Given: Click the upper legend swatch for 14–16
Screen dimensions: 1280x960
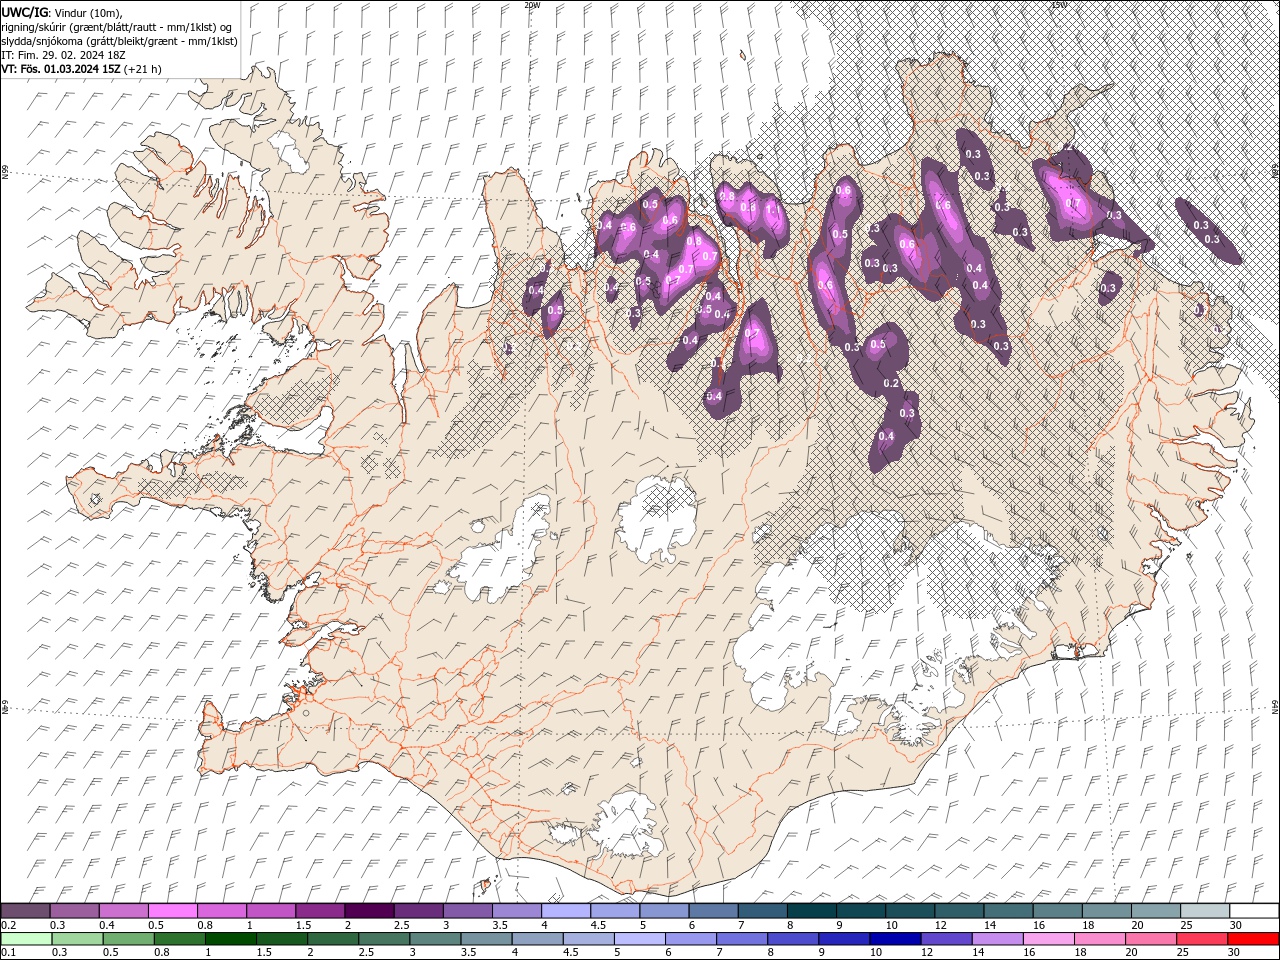Looking at the screenshot, I should pos(1009,911).
